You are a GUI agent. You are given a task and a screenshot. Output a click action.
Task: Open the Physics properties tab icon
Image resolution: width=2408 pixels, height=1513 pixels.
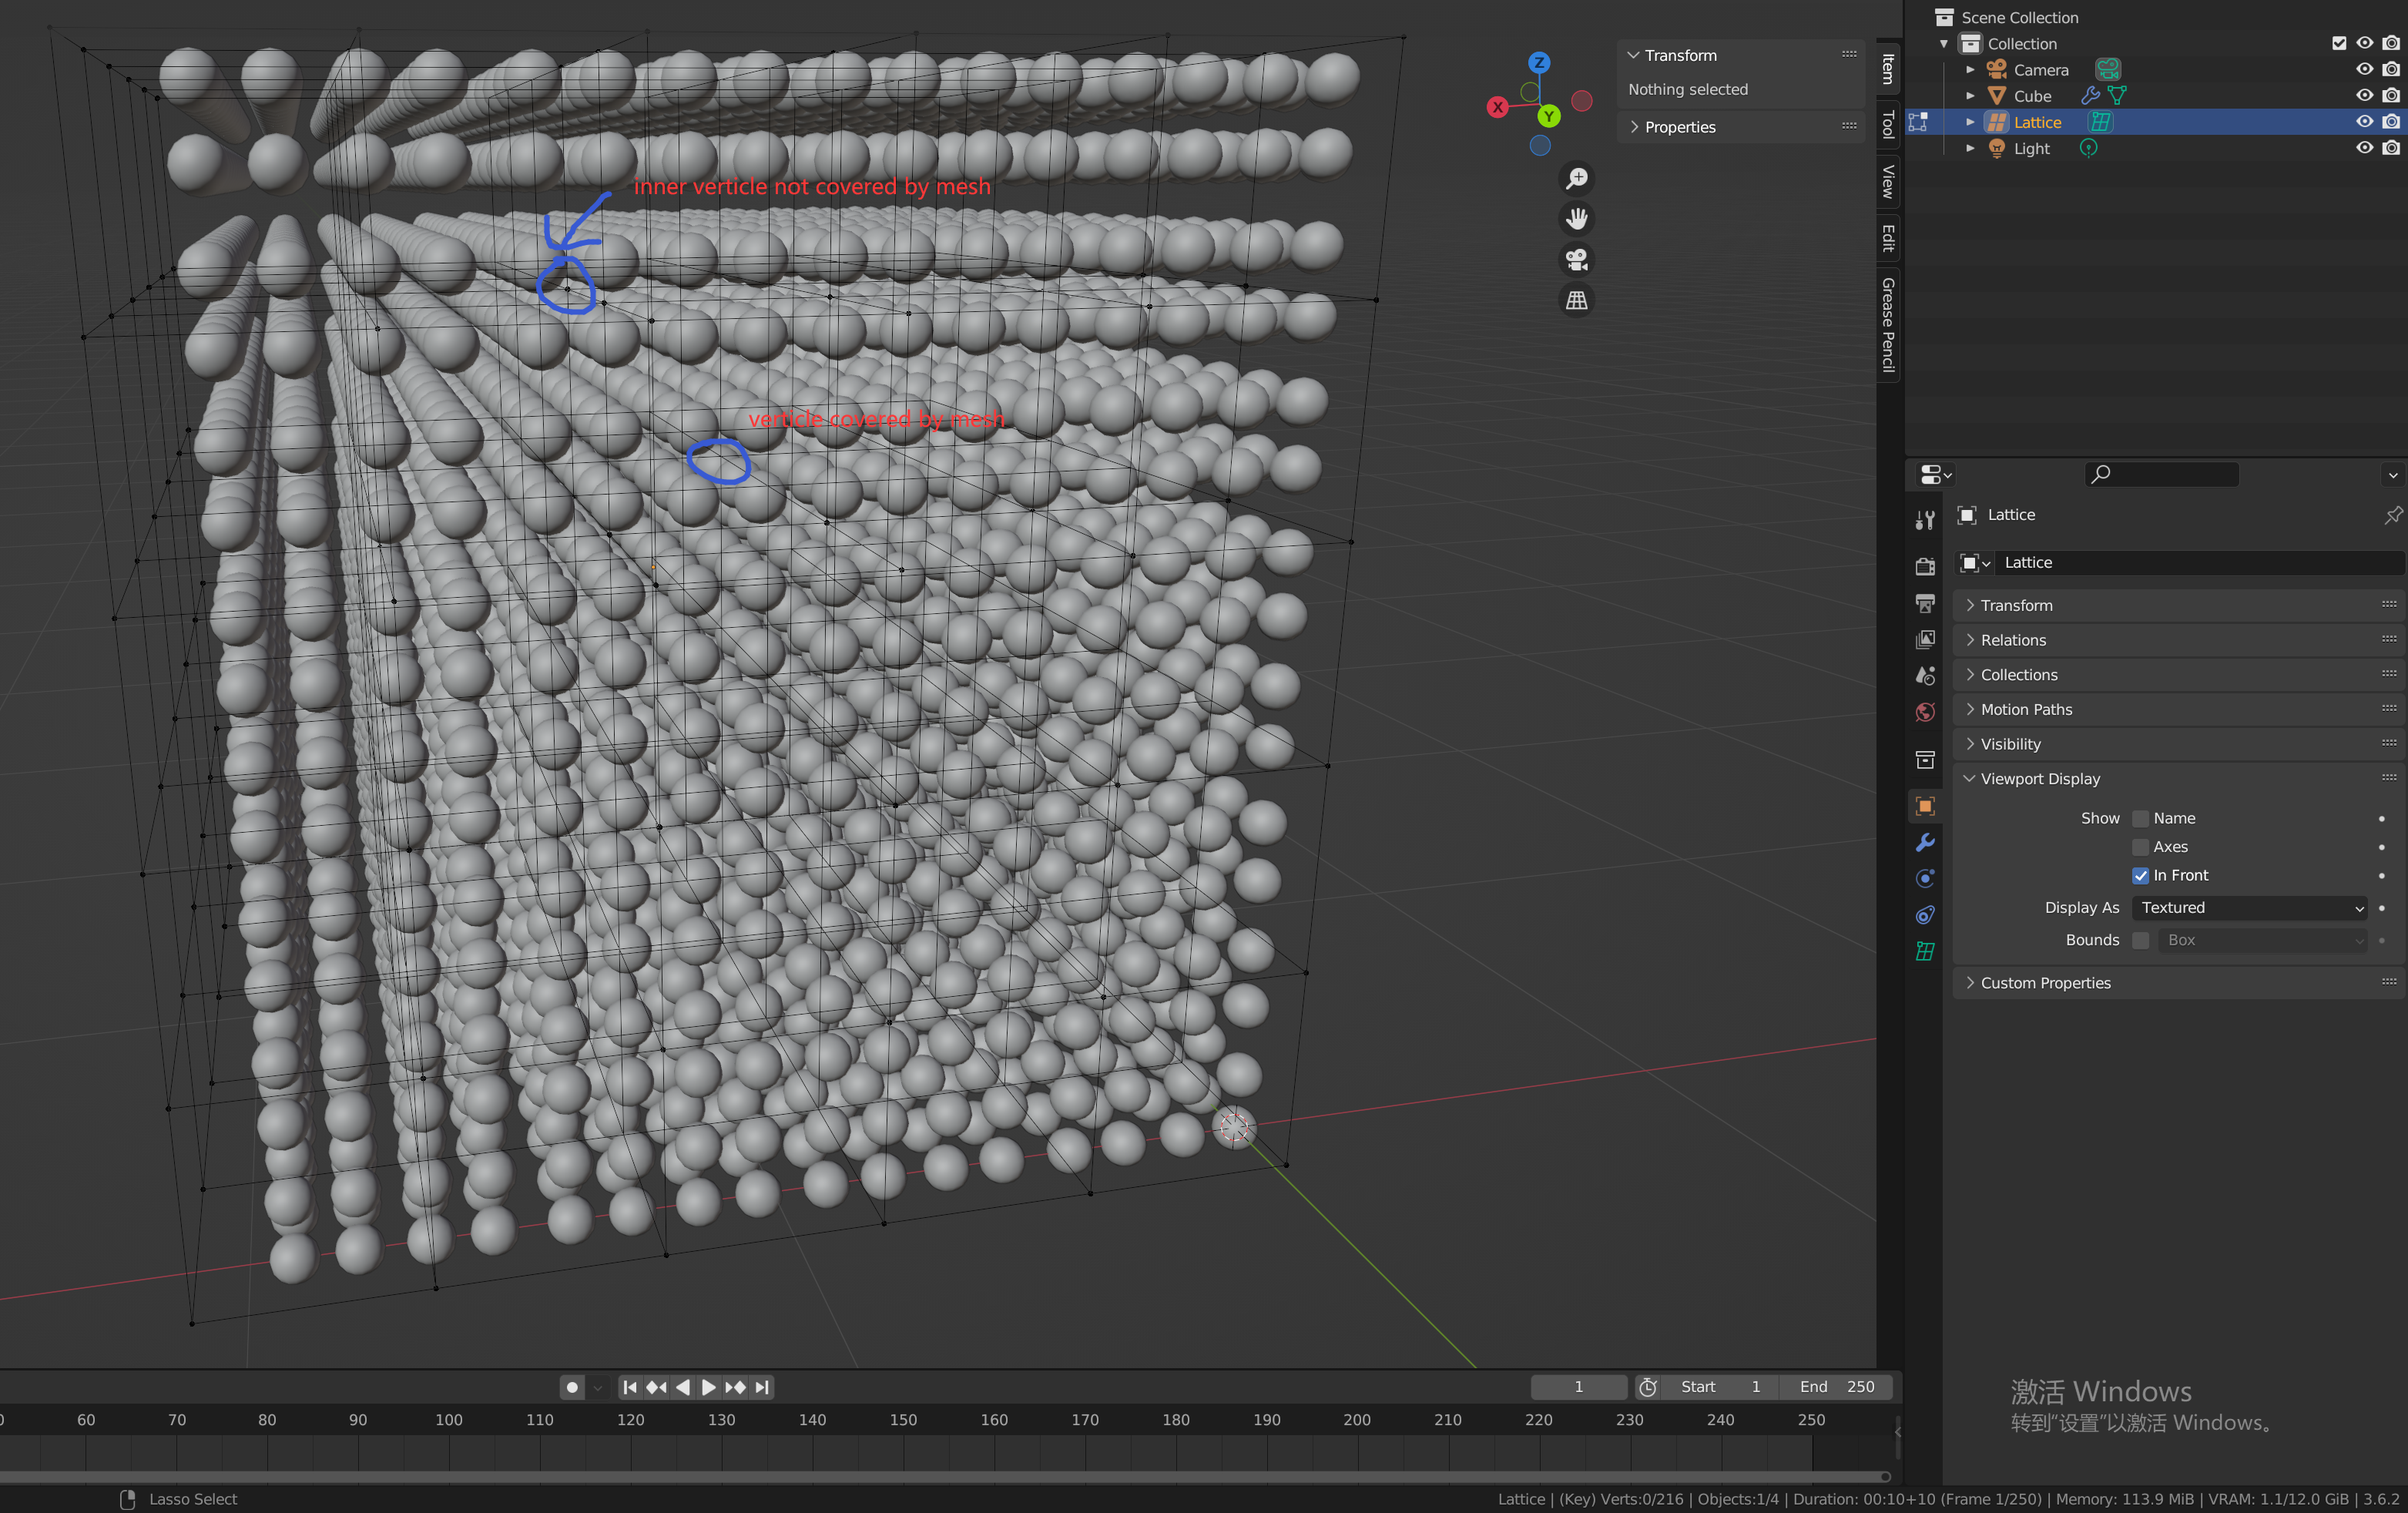click(x=1925, y=879)
